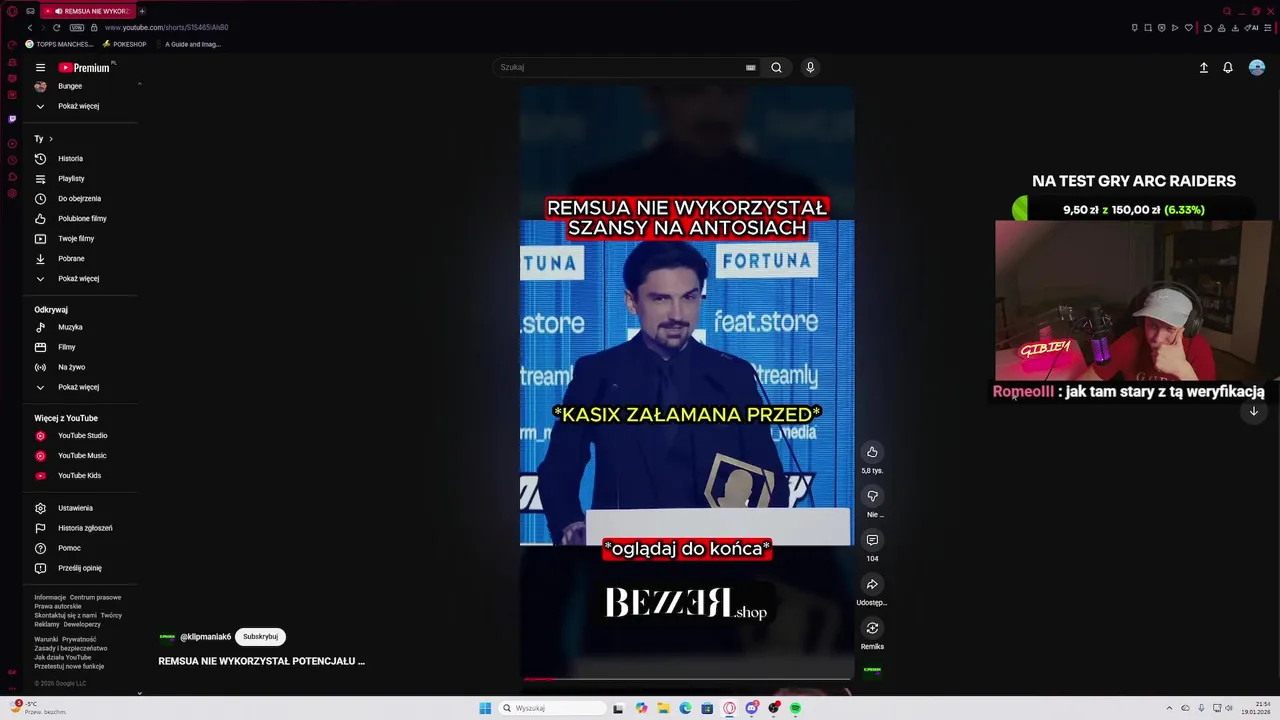
Task: Go to the YouTube Premium home logo
Action: coord(84,68)
